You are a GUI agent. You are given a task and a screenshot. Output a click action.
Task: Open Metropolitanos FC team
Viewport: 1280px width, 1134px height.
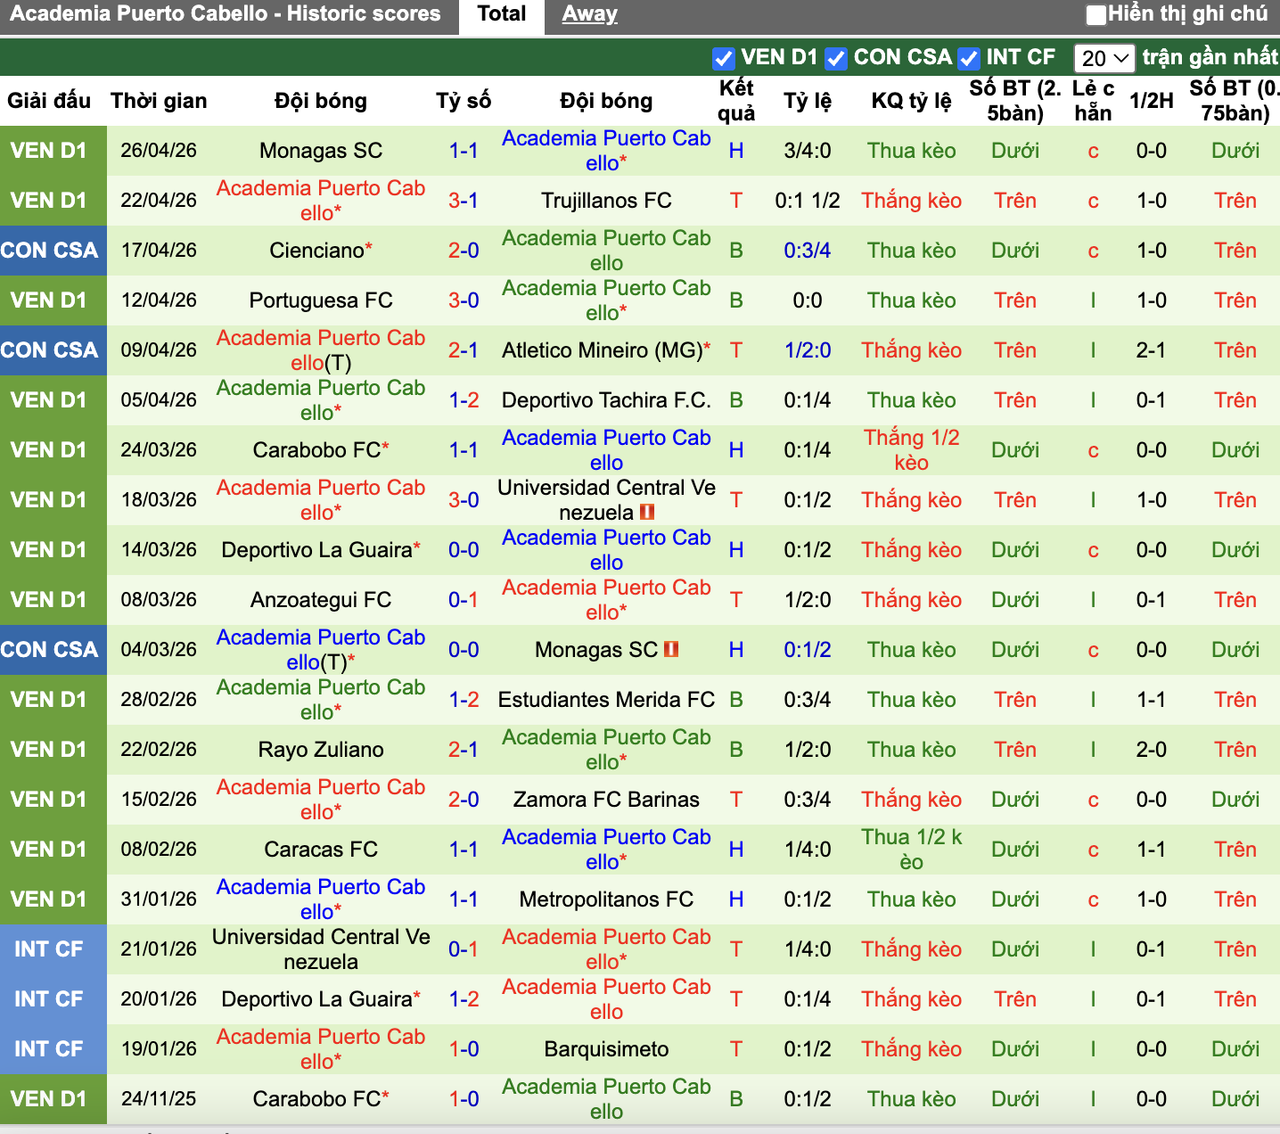pyautogui.click(x=606, y=900)
